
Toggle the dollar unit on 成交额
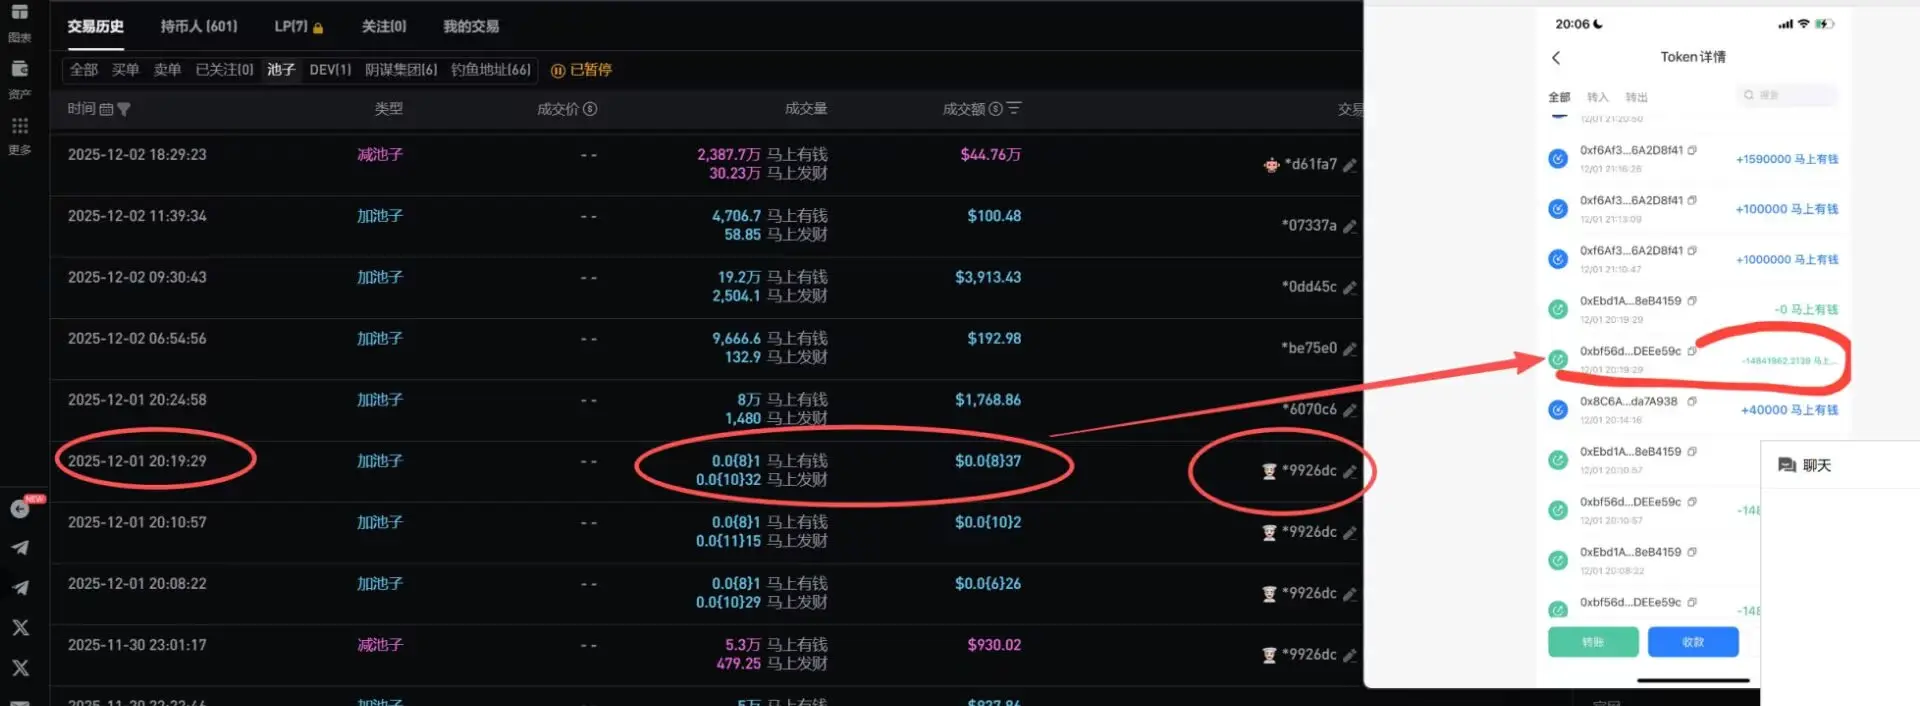click(996, 109)
